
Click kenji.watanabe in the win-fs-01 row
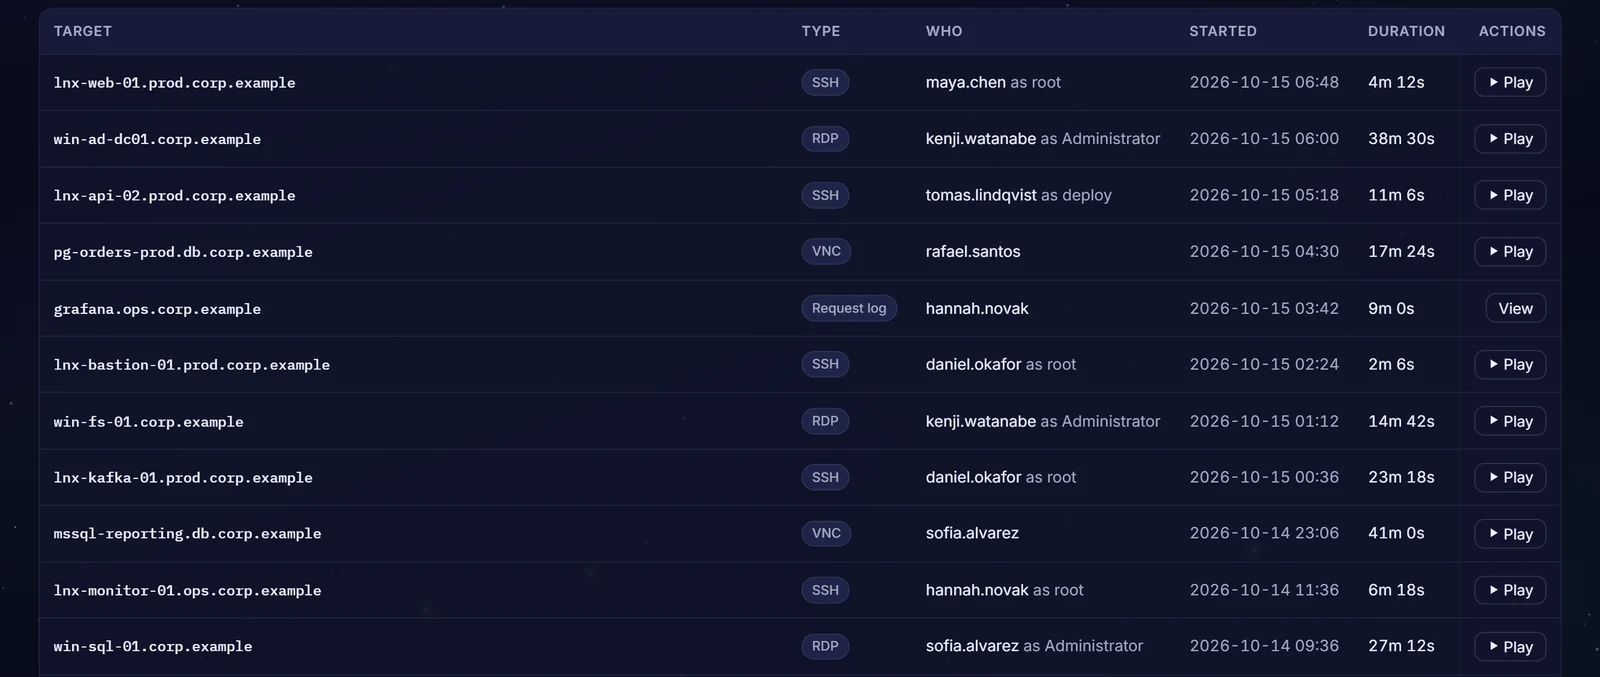click(x=981, y=421)
